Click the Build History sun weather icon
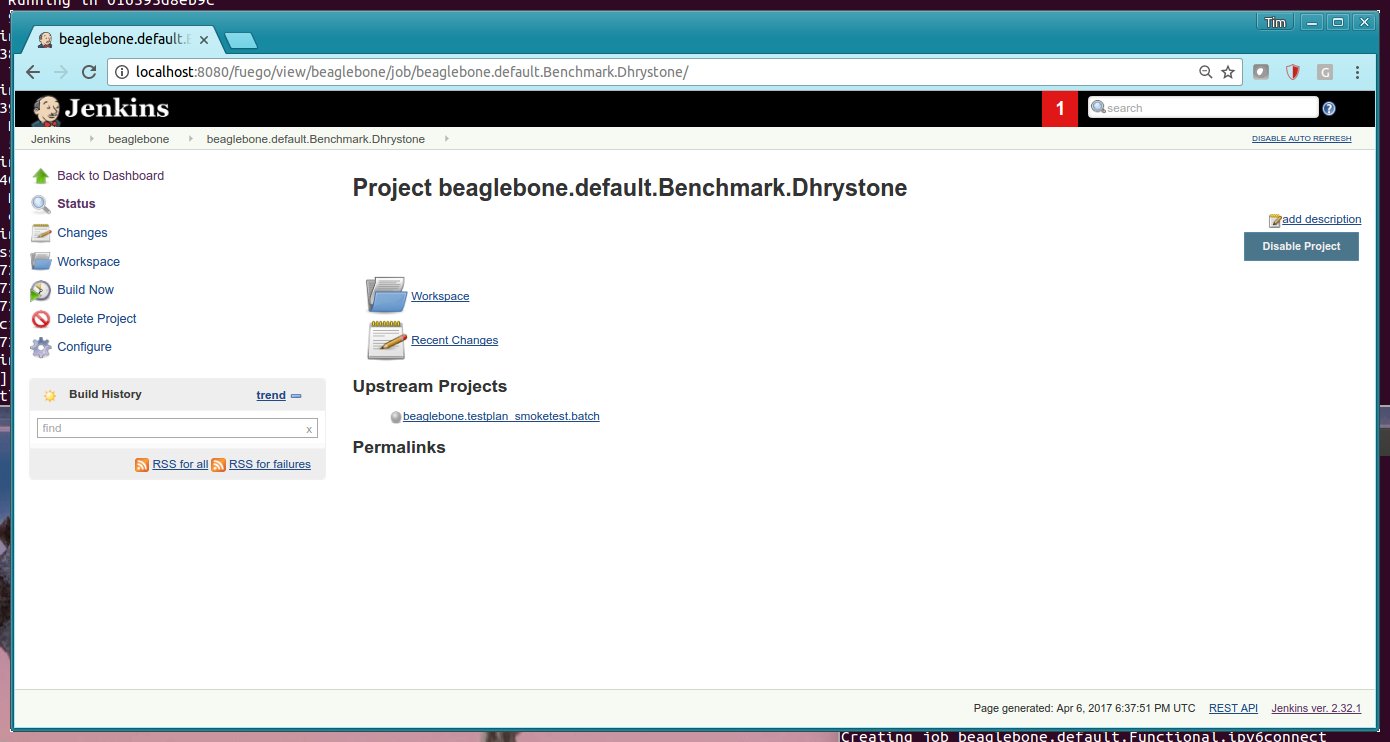The height and width of the screenshot is (742, 1390). point(50,395)
